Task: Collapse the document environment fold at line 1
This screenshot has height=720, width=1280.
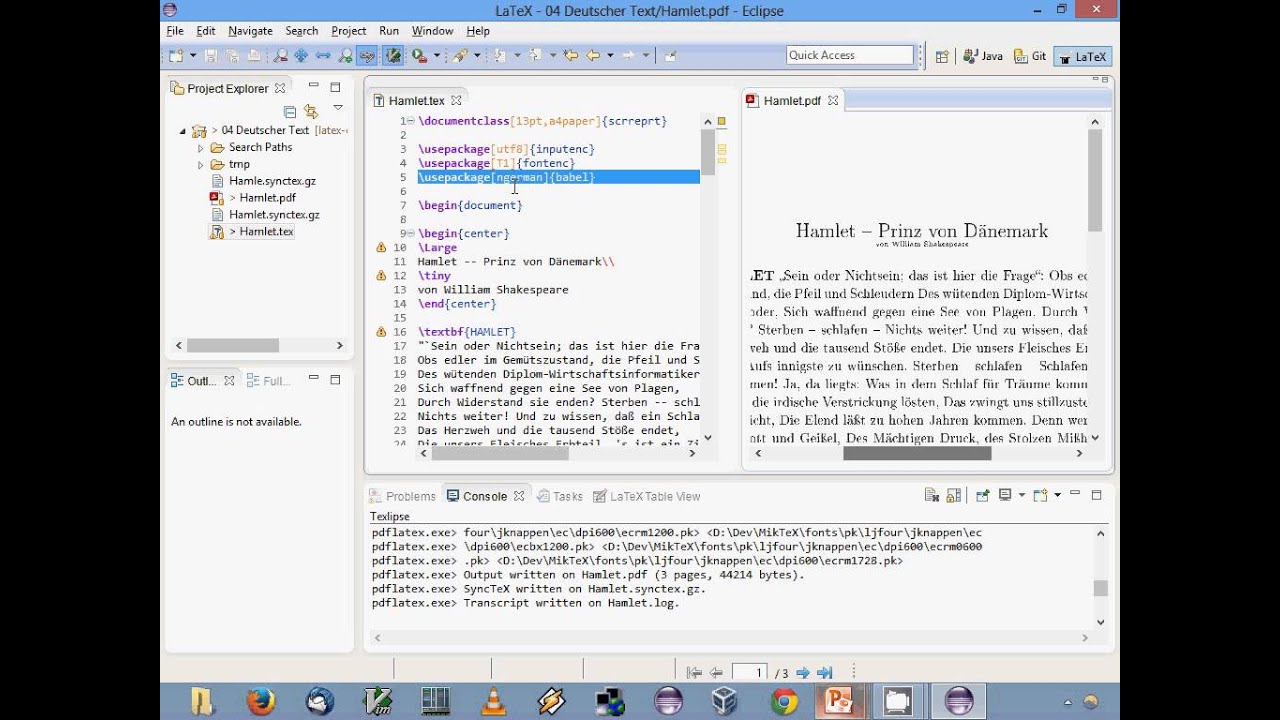Action: click(x=411, y=121)
